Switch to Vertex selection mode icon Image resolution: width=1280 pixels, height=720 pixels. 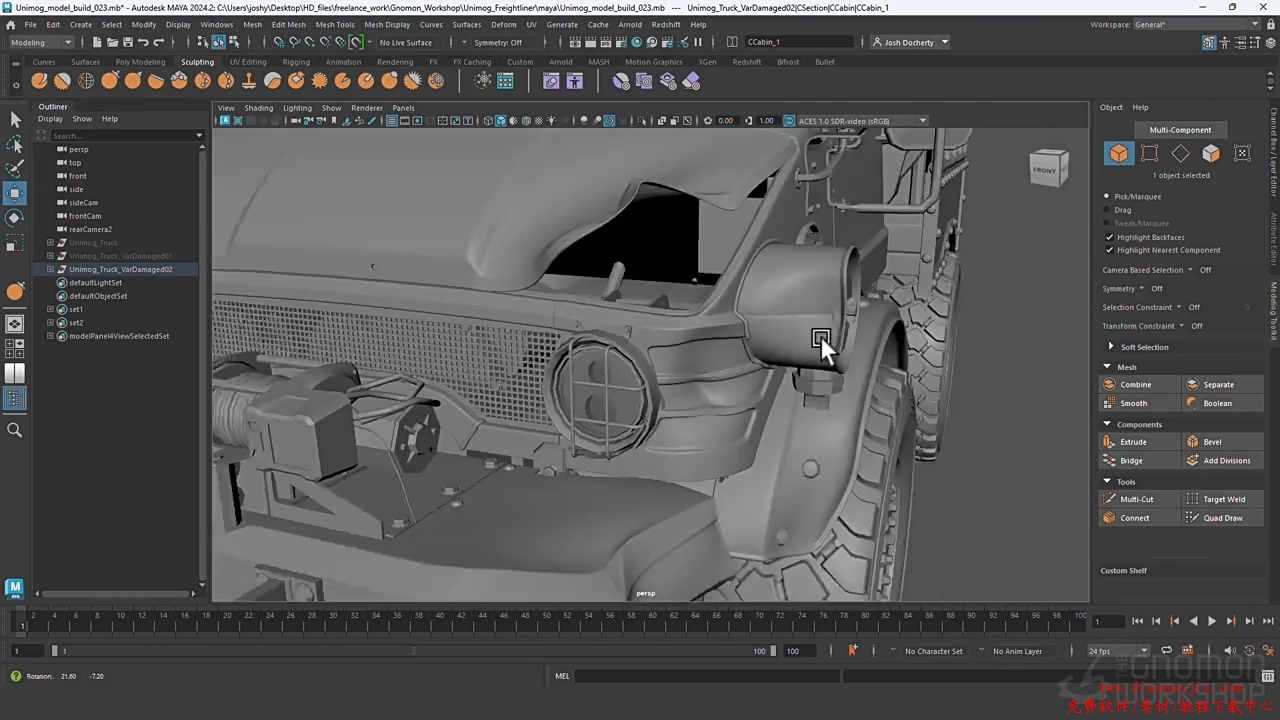(1150, 153)
